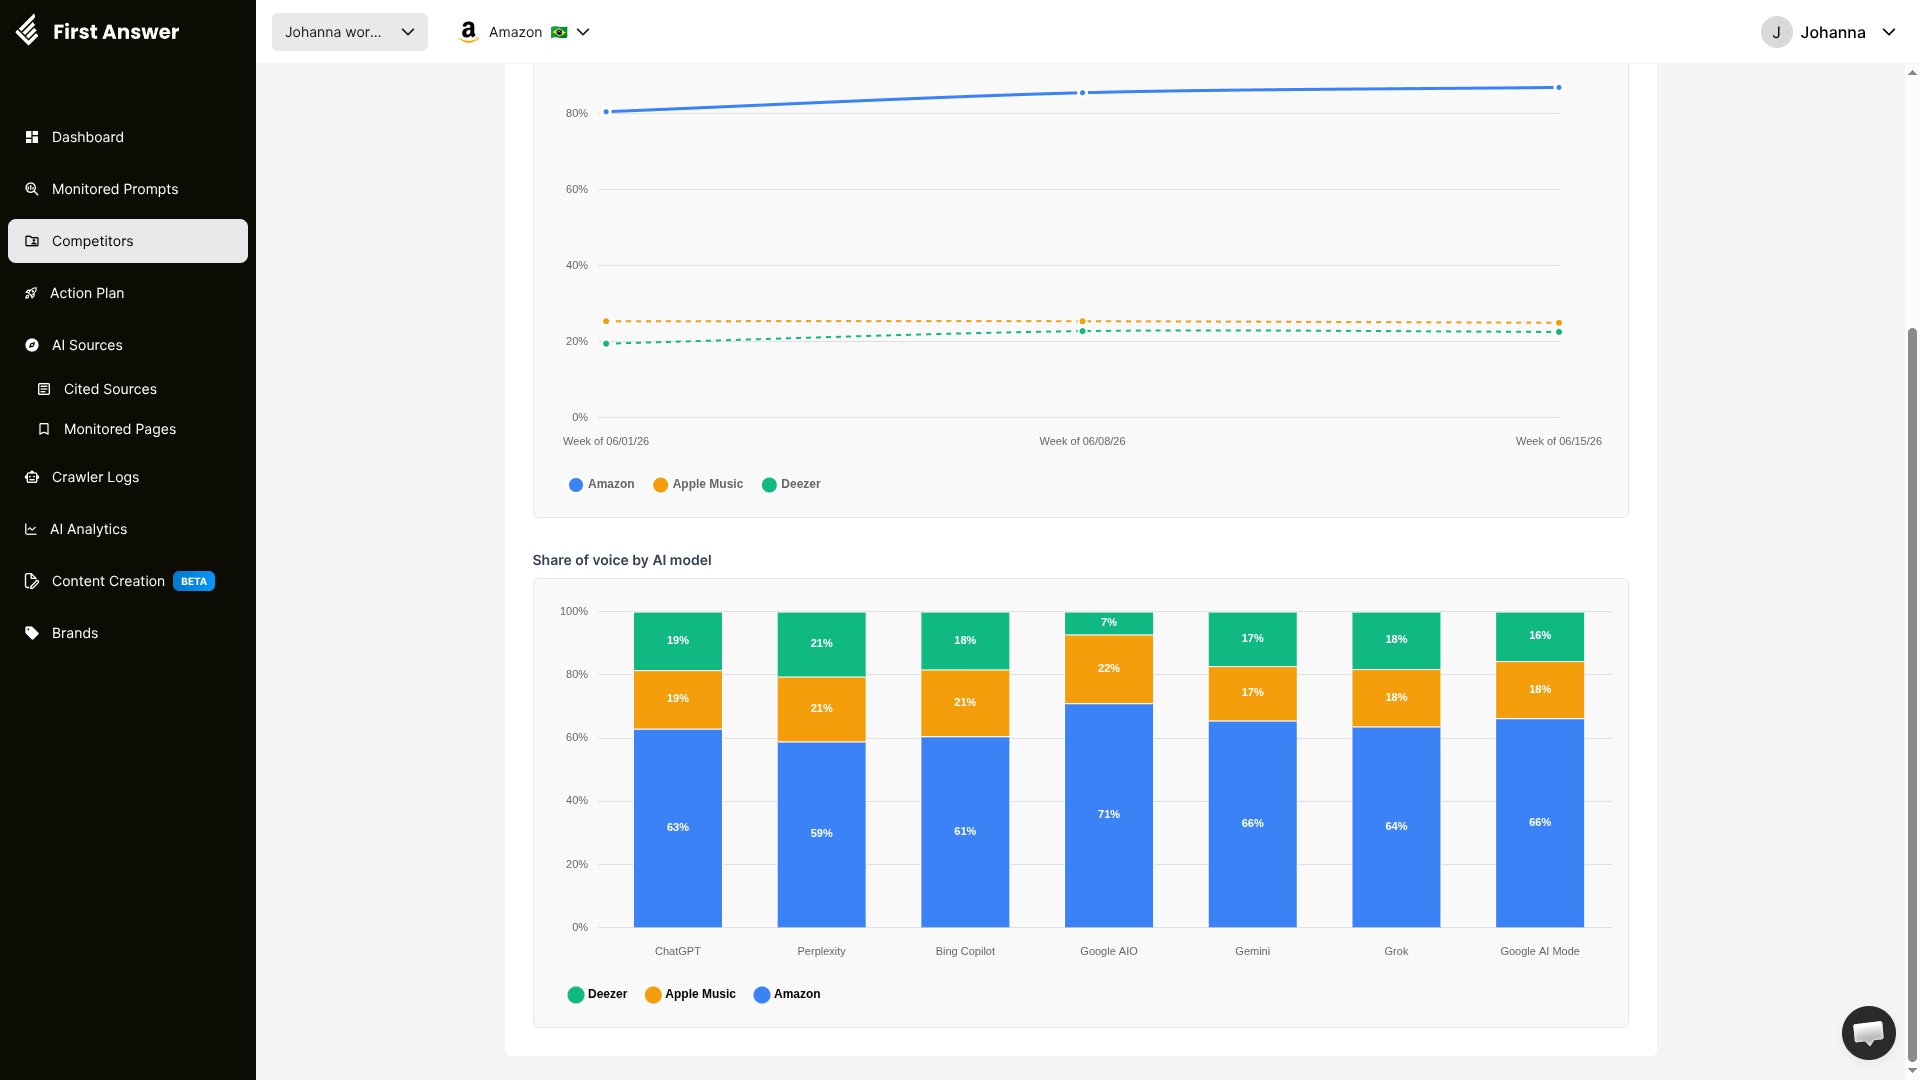The width and height of the screenshot is (1920, 1080).
Task: Click Gemini Amazon 66% bar segment
Action: (x=1252, y=824)
